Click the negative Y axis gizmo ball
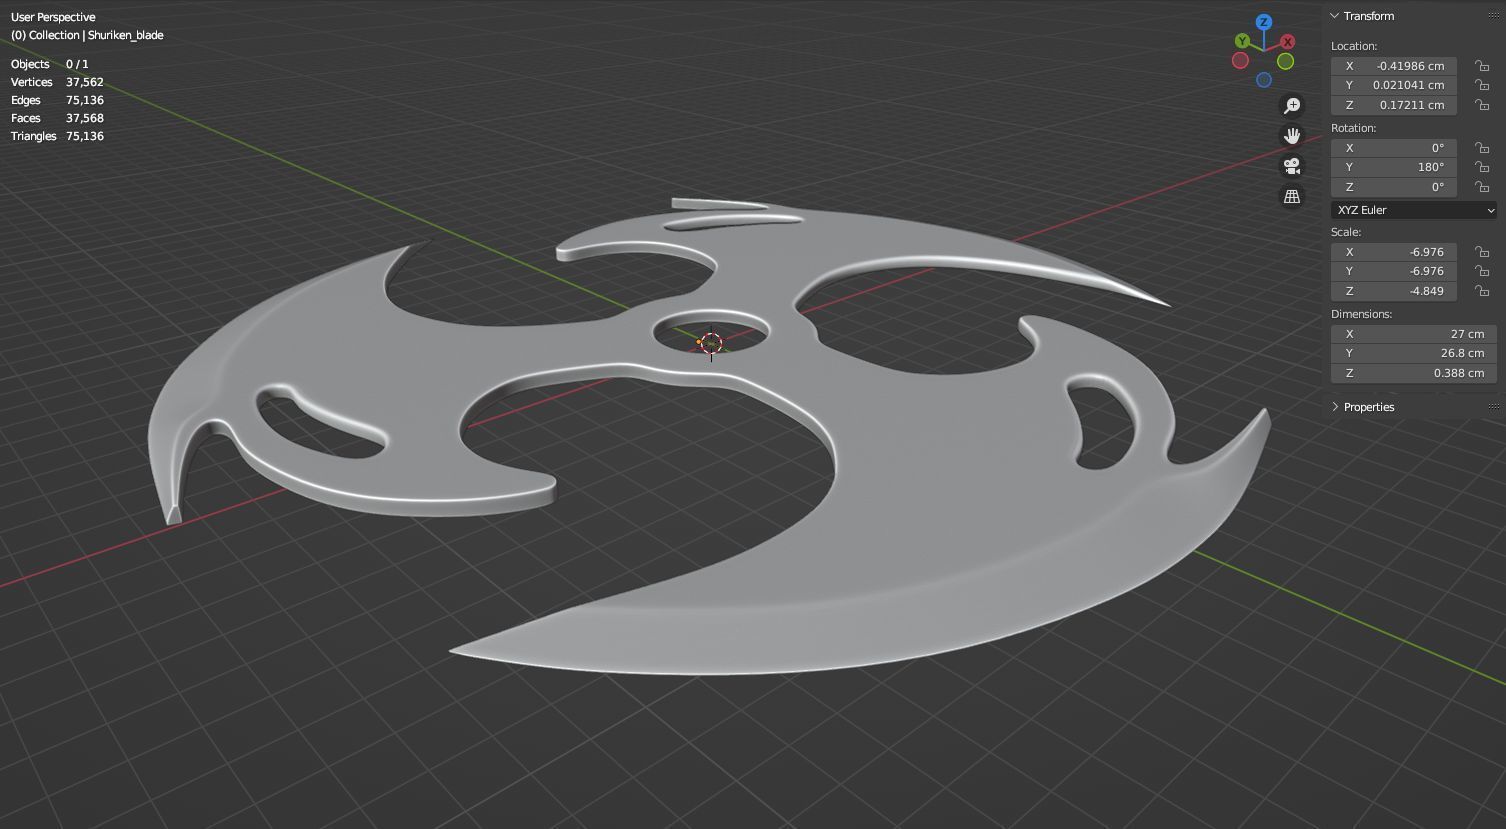The image size is (1506, 829). [x=1285, y=61]
